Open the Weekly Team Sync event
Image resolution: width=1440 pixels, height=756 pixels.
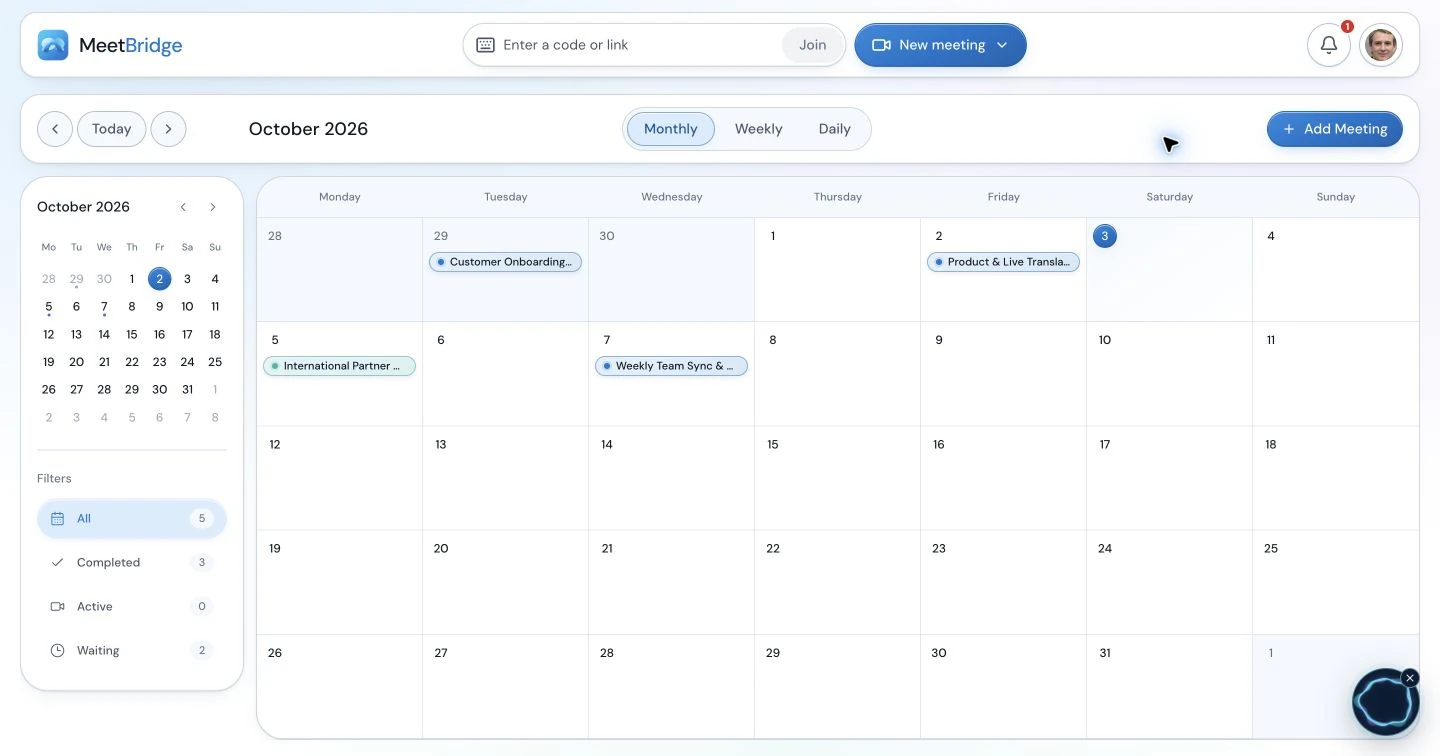point(671,366)
